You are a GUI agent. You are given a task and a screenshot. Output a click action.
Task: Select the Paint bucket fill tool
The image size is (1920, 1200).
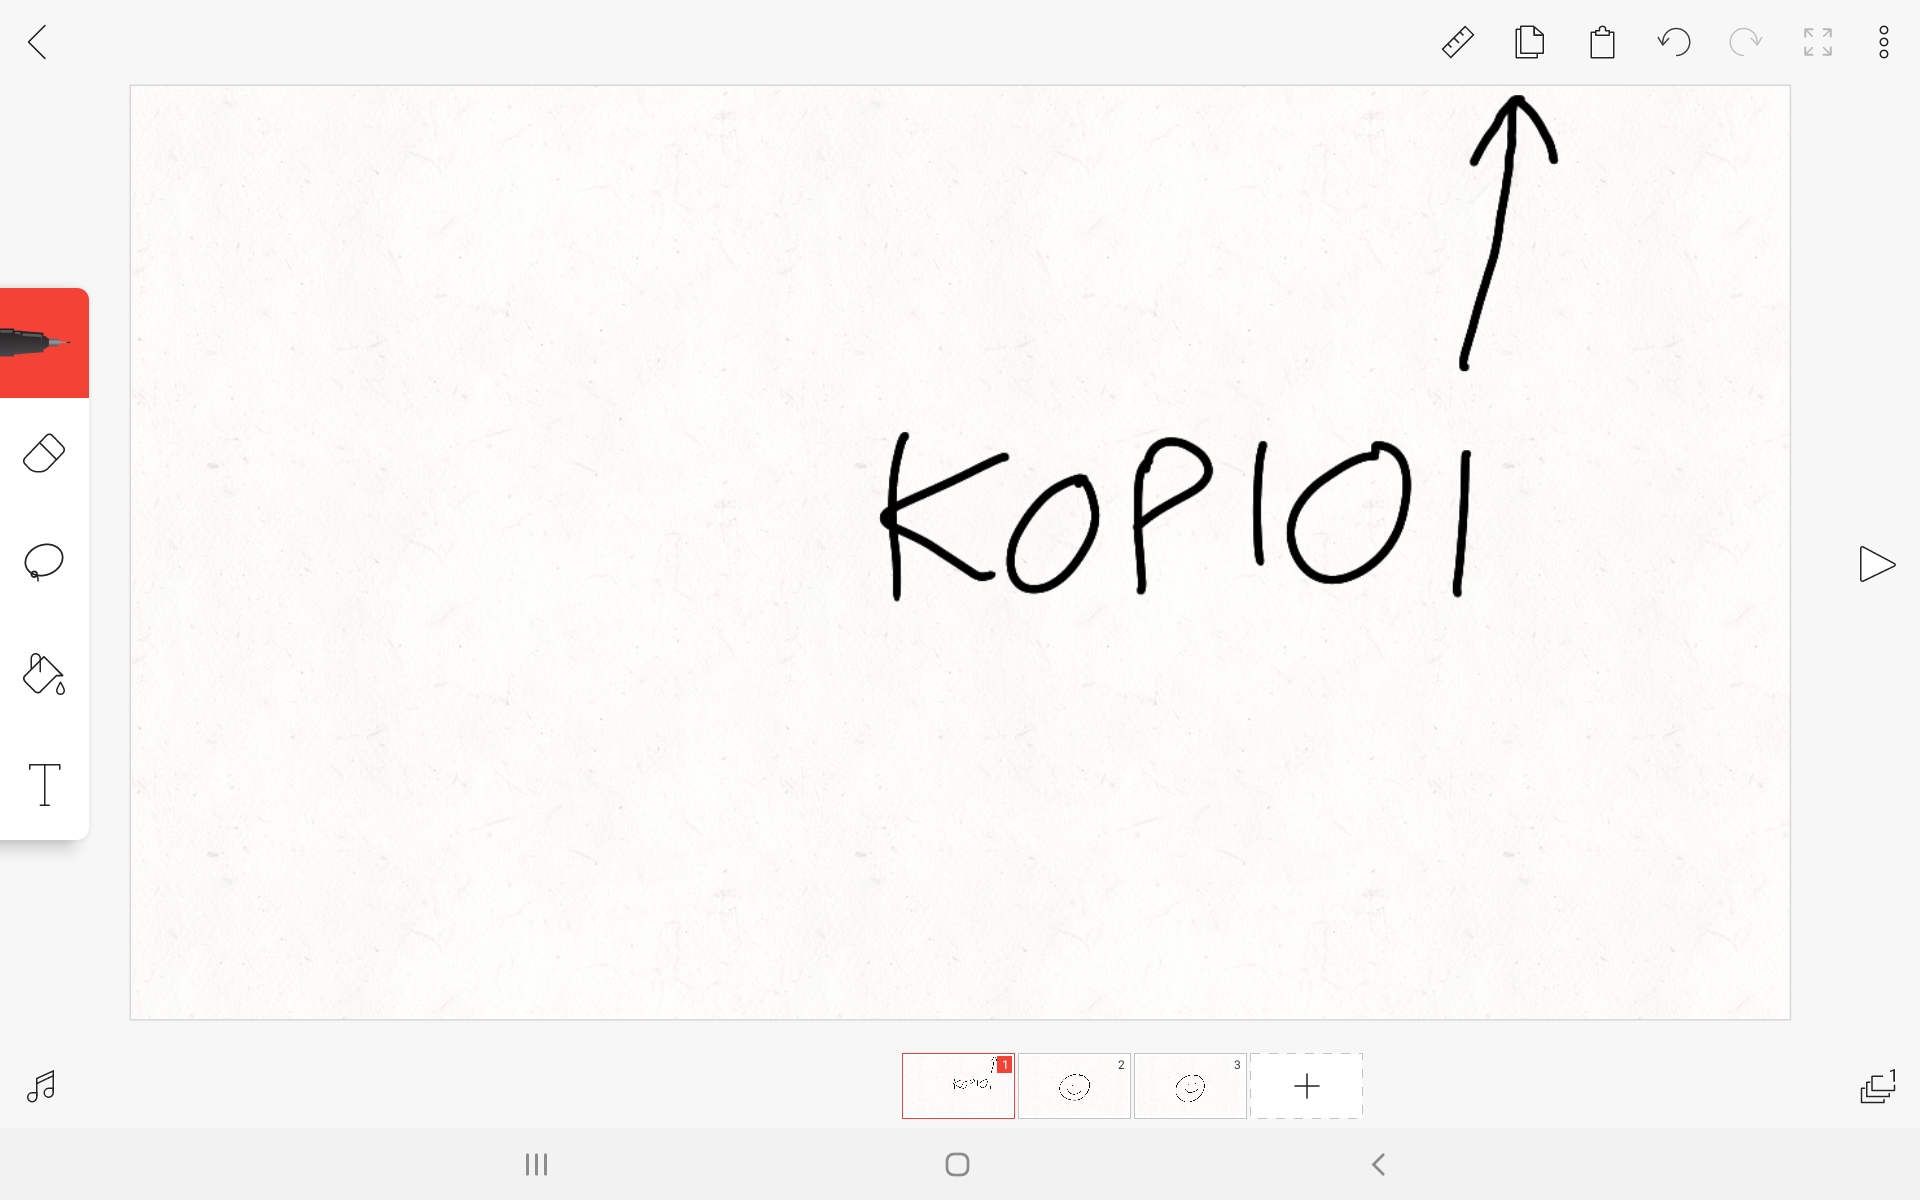coord(44,674)
